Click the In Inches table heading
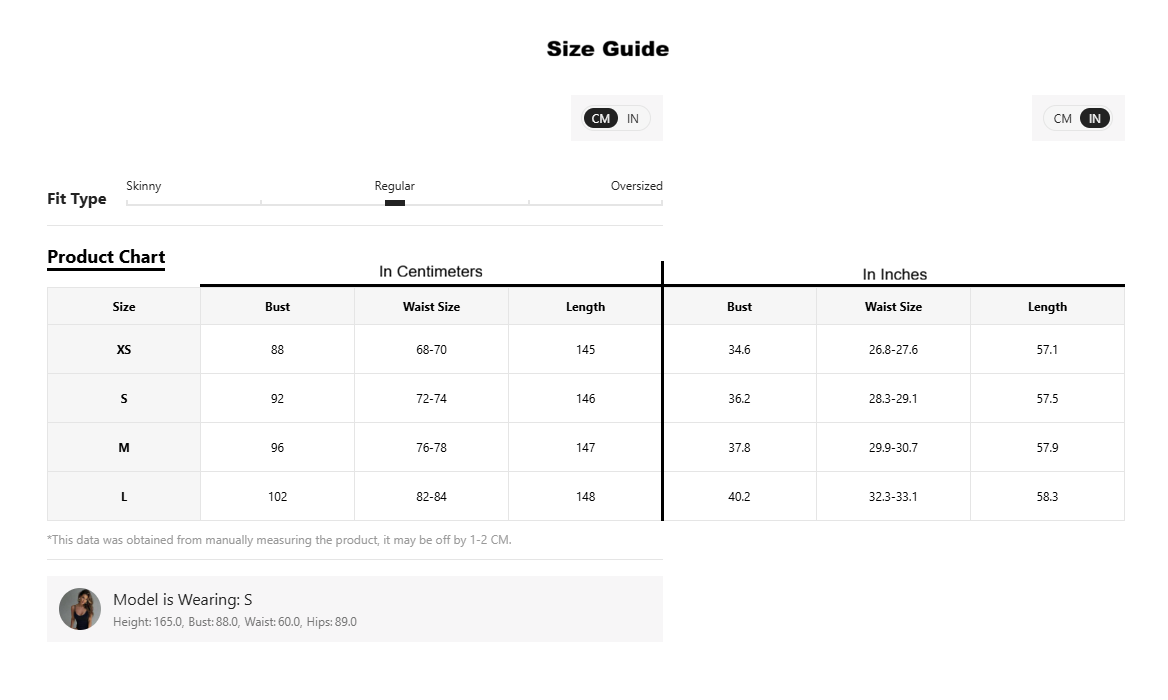Screen dimensions: 1168x700 click(895, 275)
